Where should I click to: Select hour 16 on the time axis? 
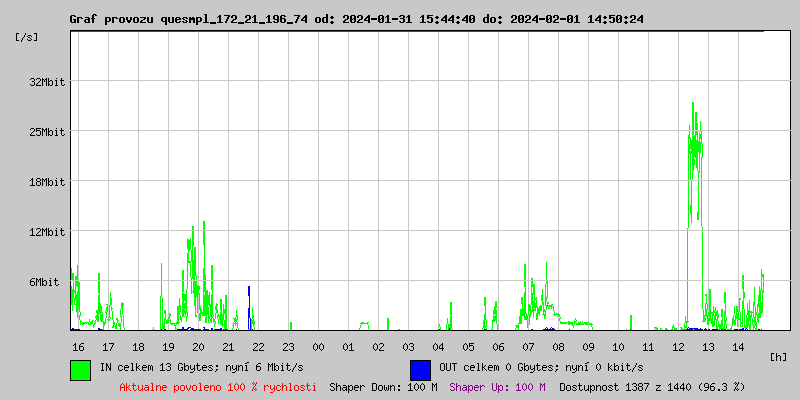[78, 346]
